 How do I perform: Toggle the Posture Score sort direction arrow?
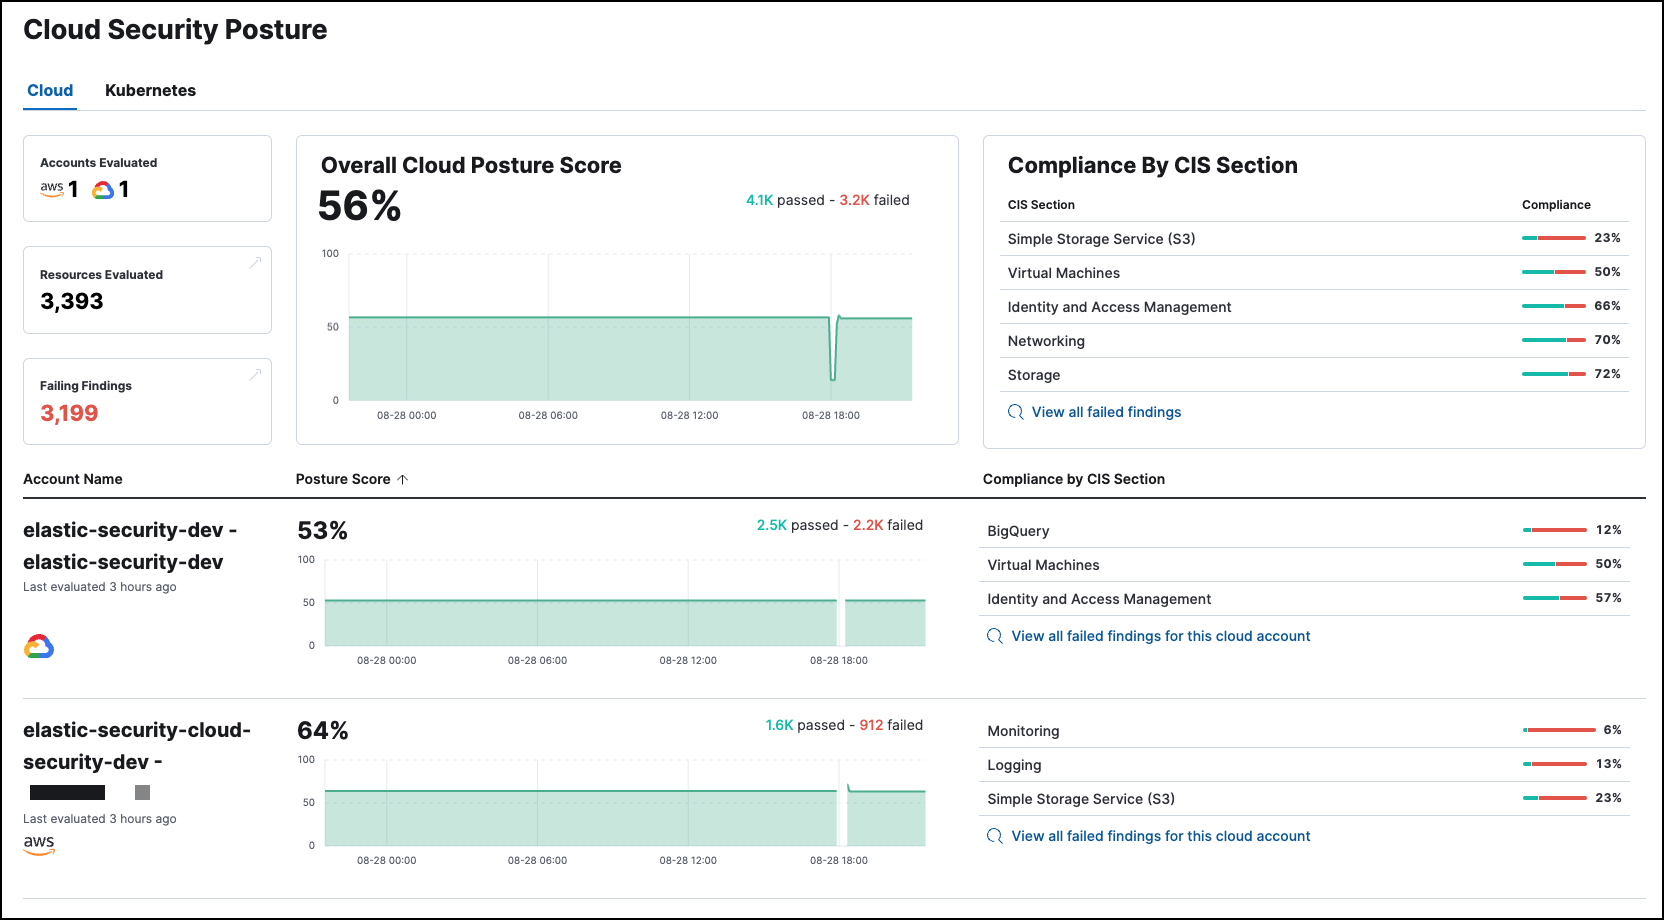[403, 479]
